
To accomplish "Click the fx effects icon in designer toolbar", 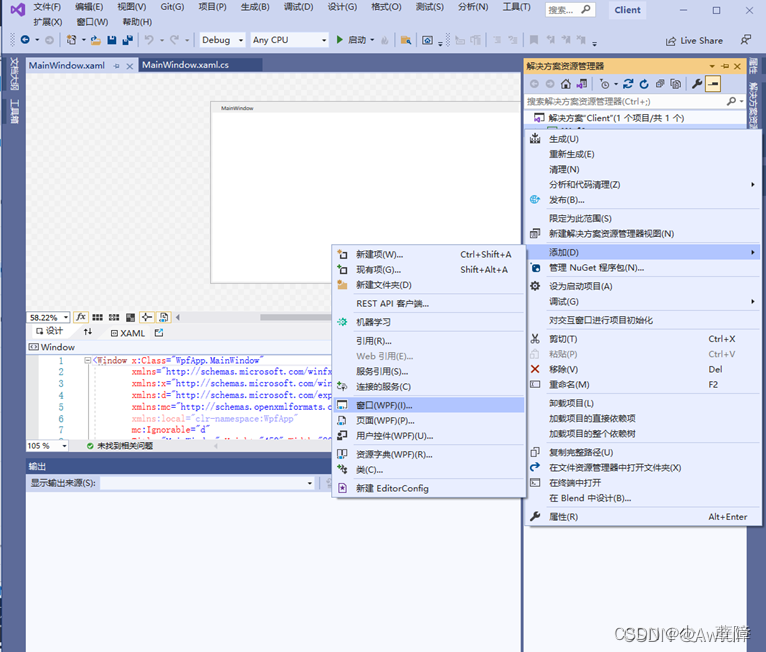I will pos(81,317).
